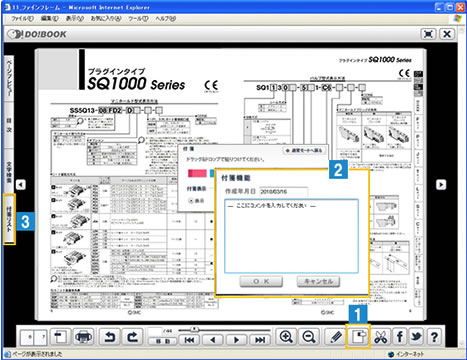Select the pencil drawing tool

pos(336,337)
